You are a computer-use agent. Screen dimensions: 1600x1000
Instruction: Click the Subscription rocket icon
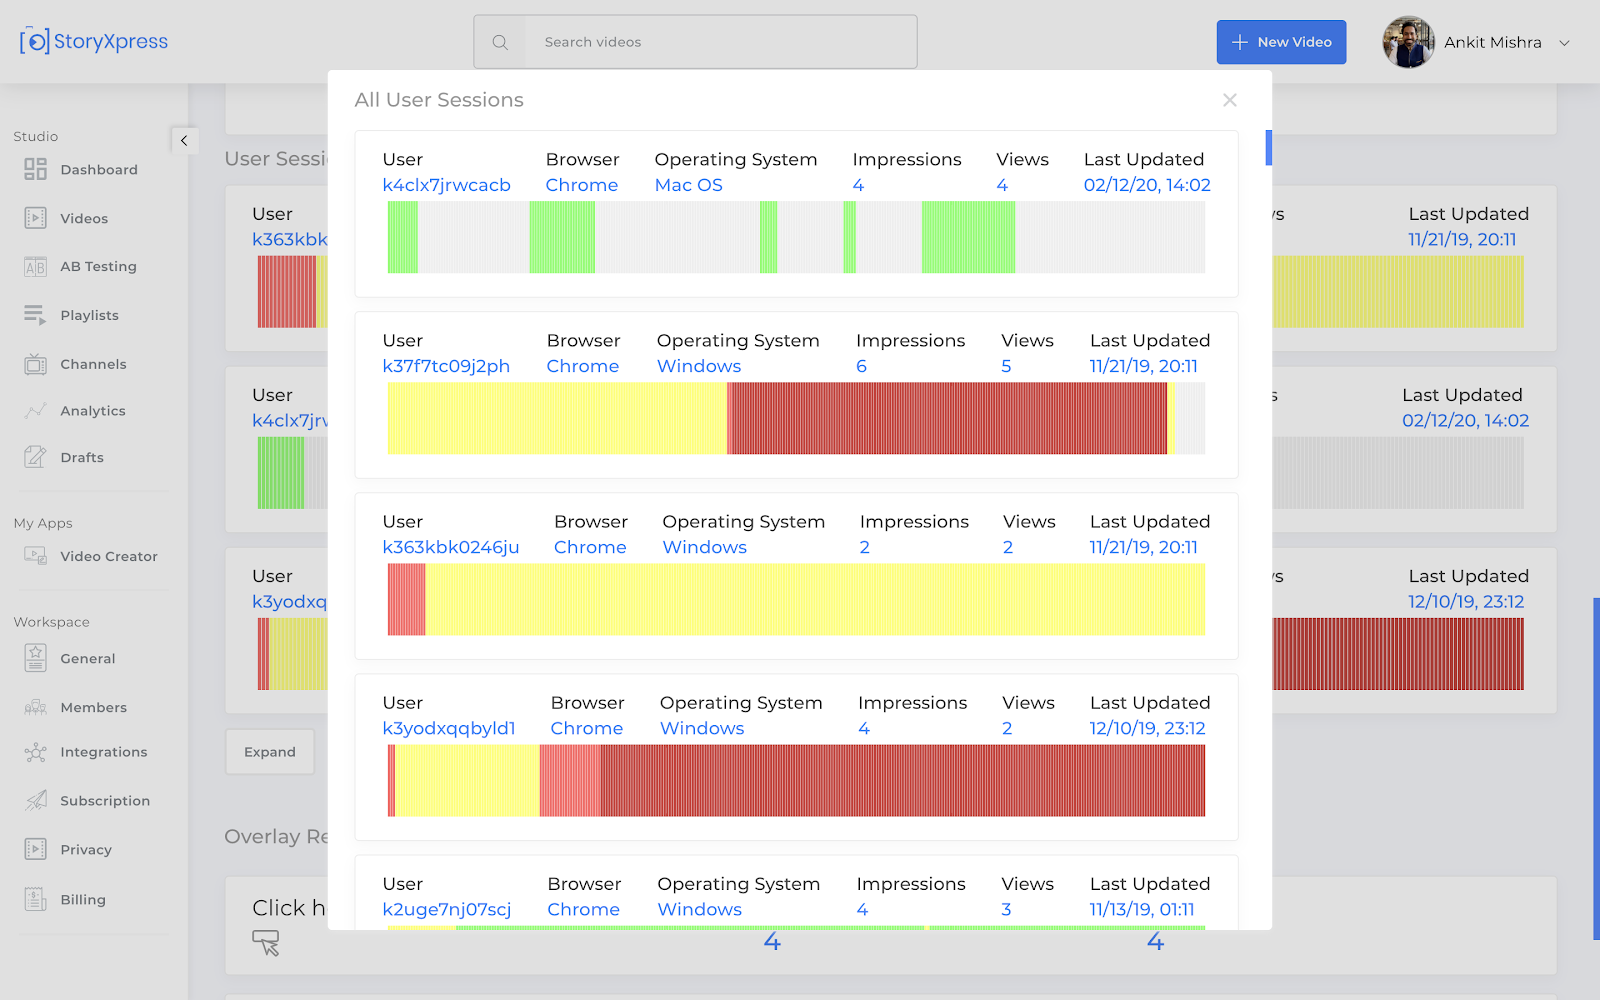click(x=35, y=800)
